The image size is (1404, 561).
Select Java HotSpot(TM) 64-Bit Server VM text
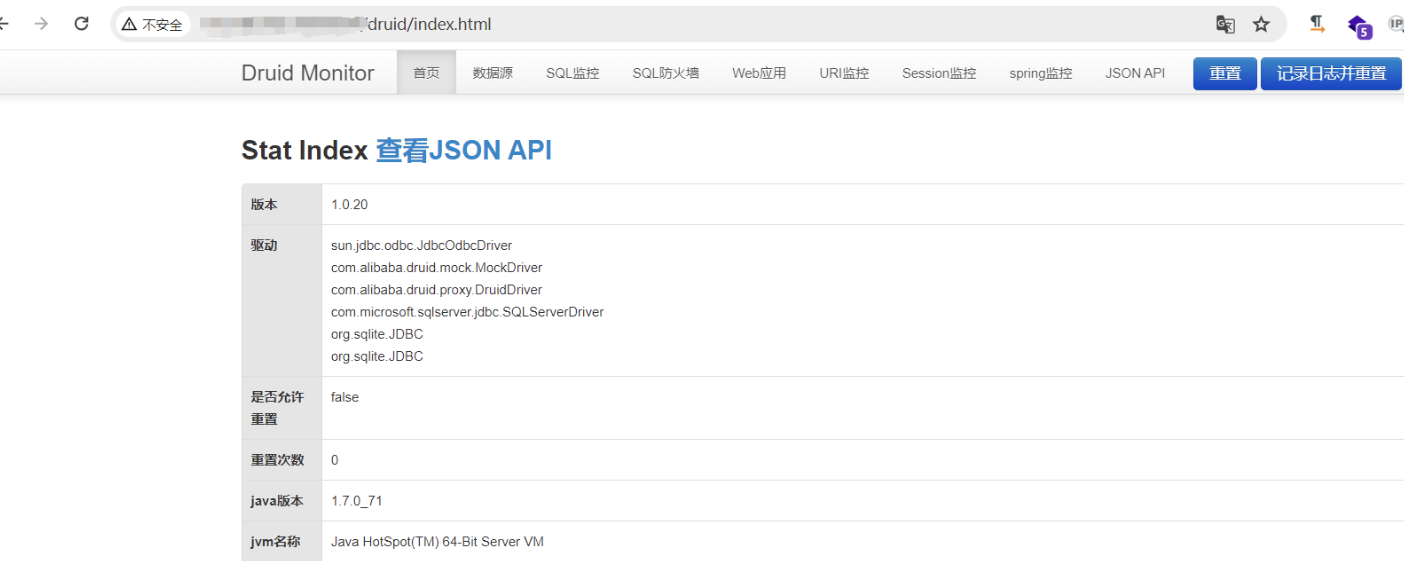pyautogui.click(x=437, y=541)
